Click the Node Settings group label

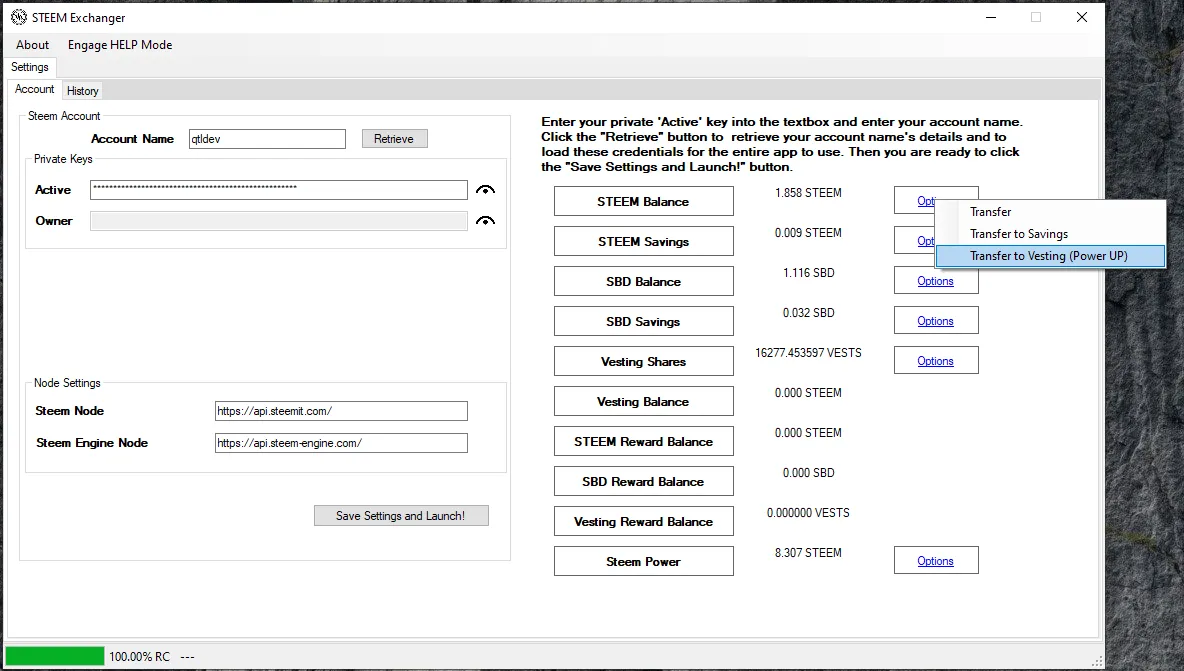coord(67,383)
